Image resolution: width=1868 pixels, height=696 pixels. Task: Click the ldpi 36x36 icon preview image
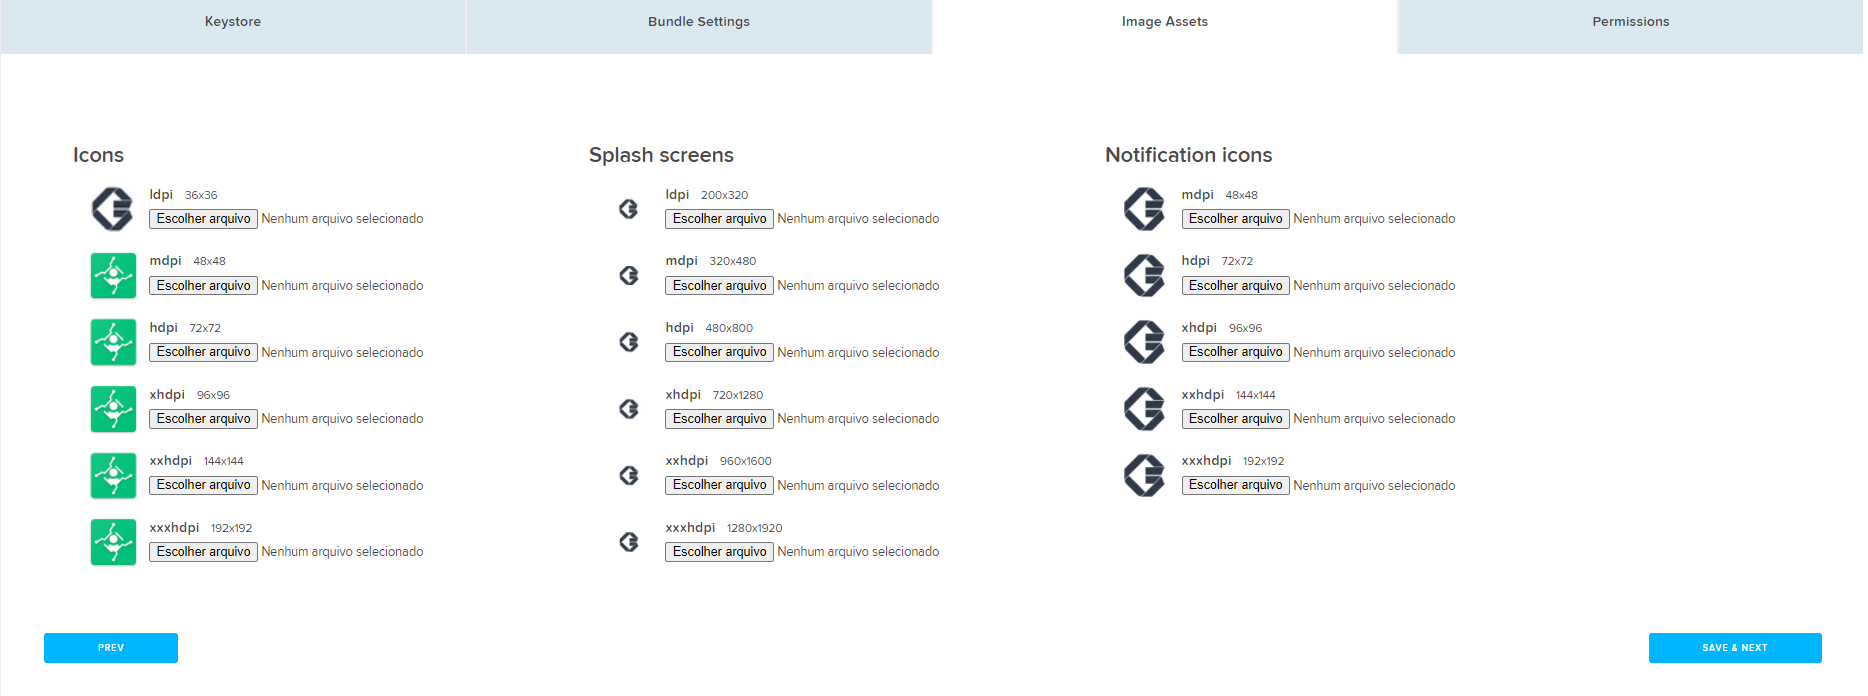tap(113, 209)
